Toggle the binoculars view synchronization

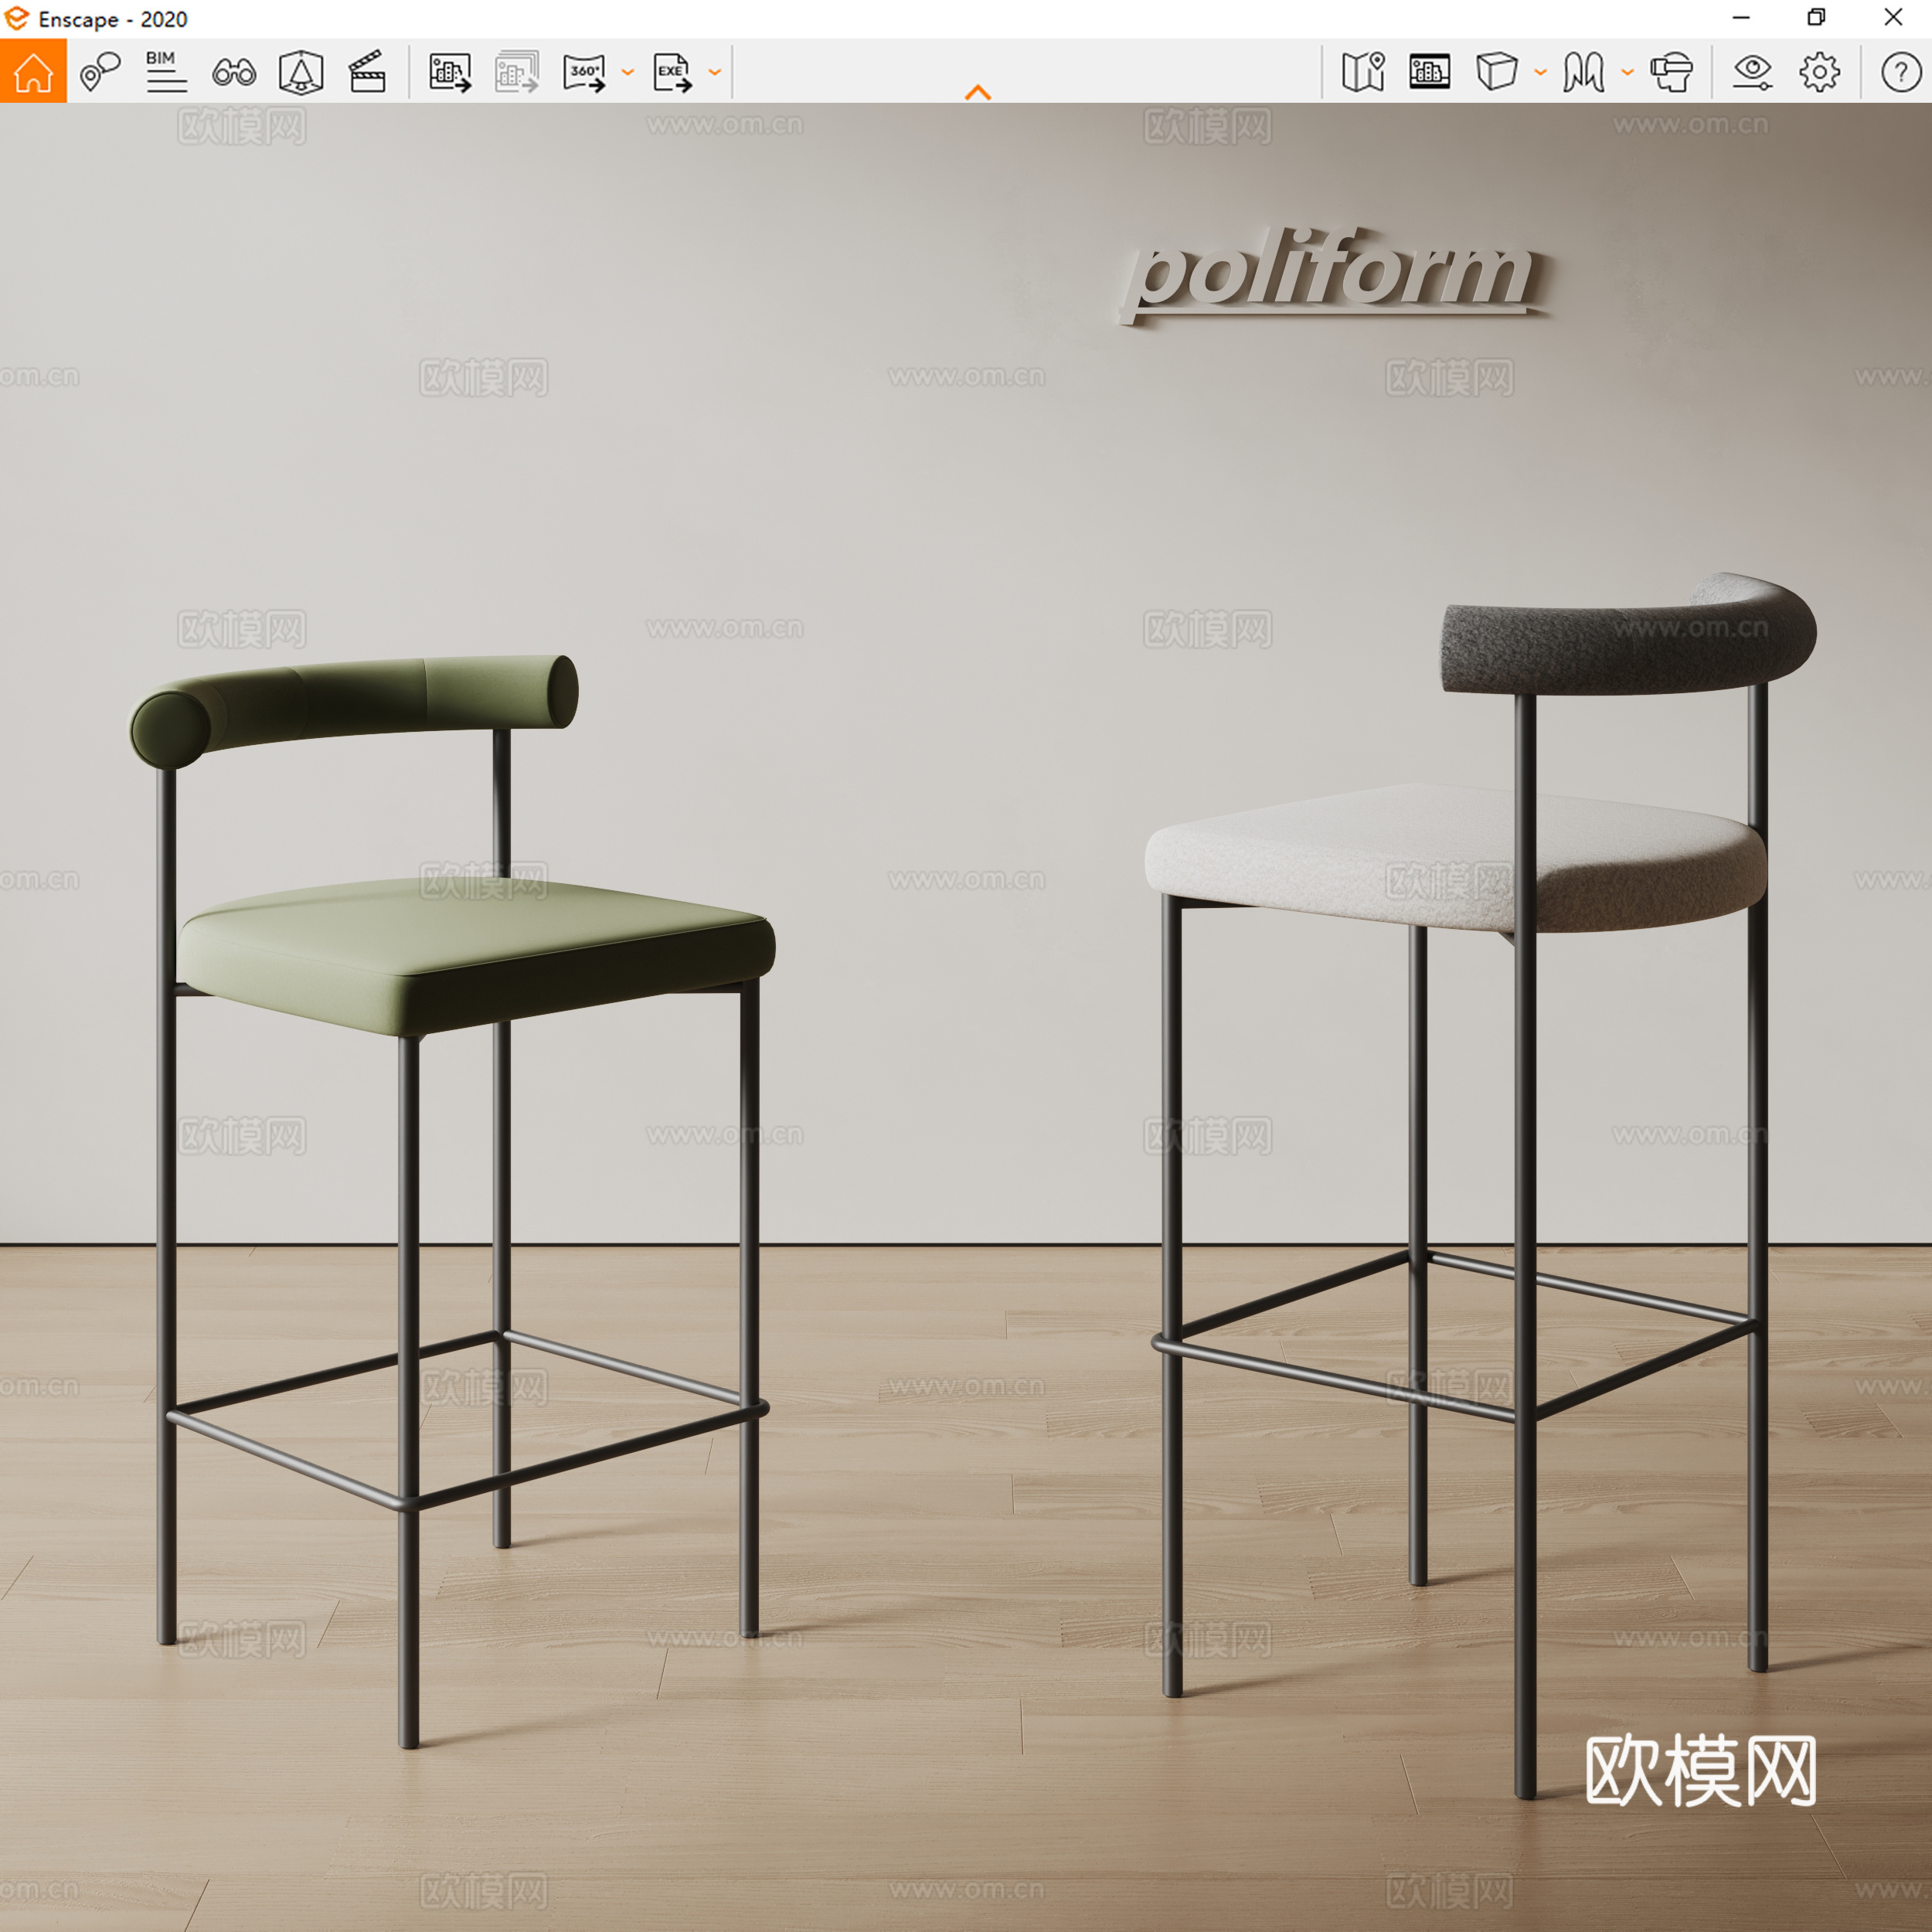pos(233,70)
